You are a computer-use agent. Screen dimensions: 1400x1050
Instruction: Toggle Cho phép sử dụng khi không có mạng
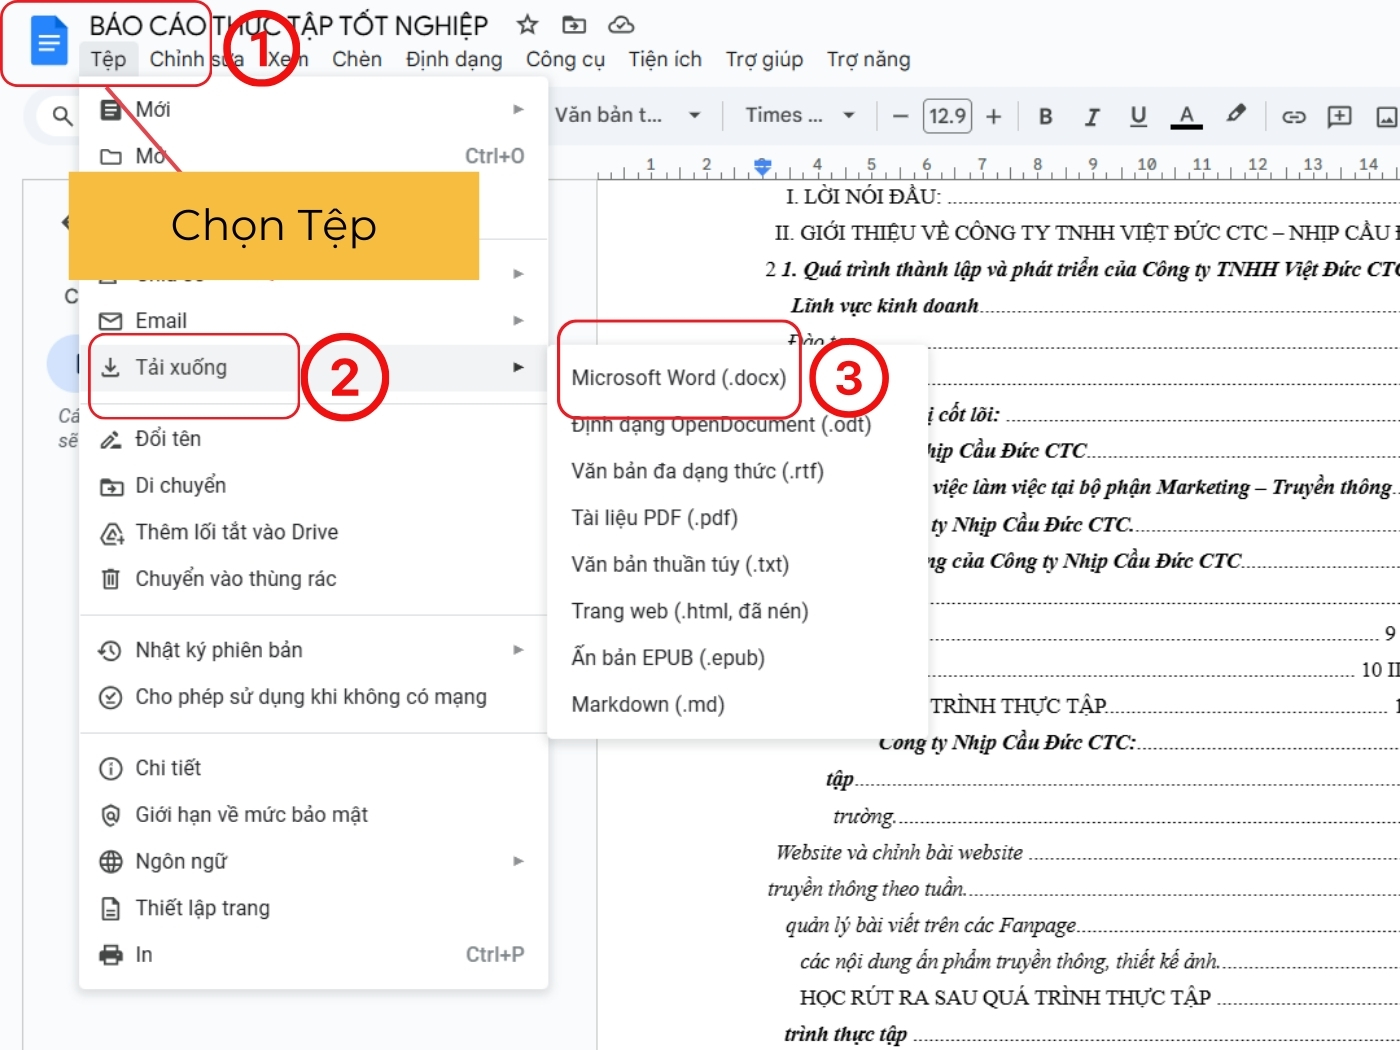313,697
